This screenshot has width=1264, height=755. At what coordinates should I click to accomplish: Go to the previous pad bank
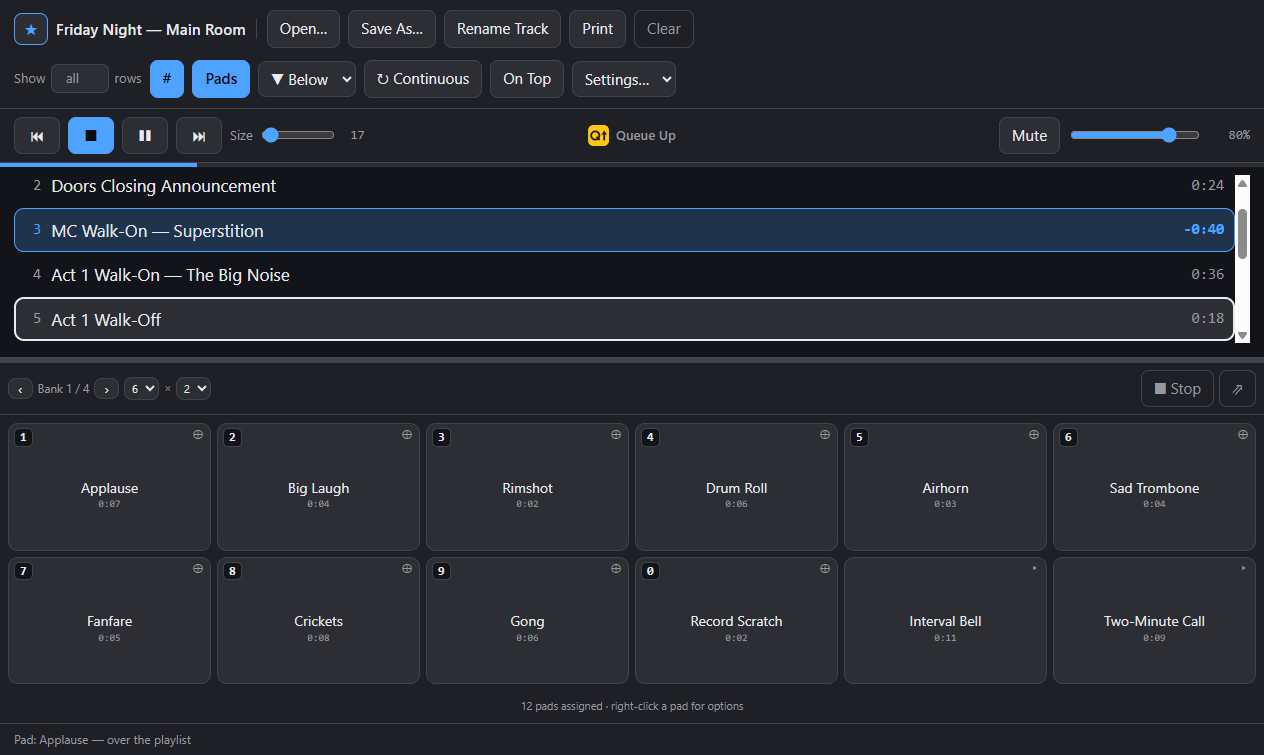coord(20,389)
